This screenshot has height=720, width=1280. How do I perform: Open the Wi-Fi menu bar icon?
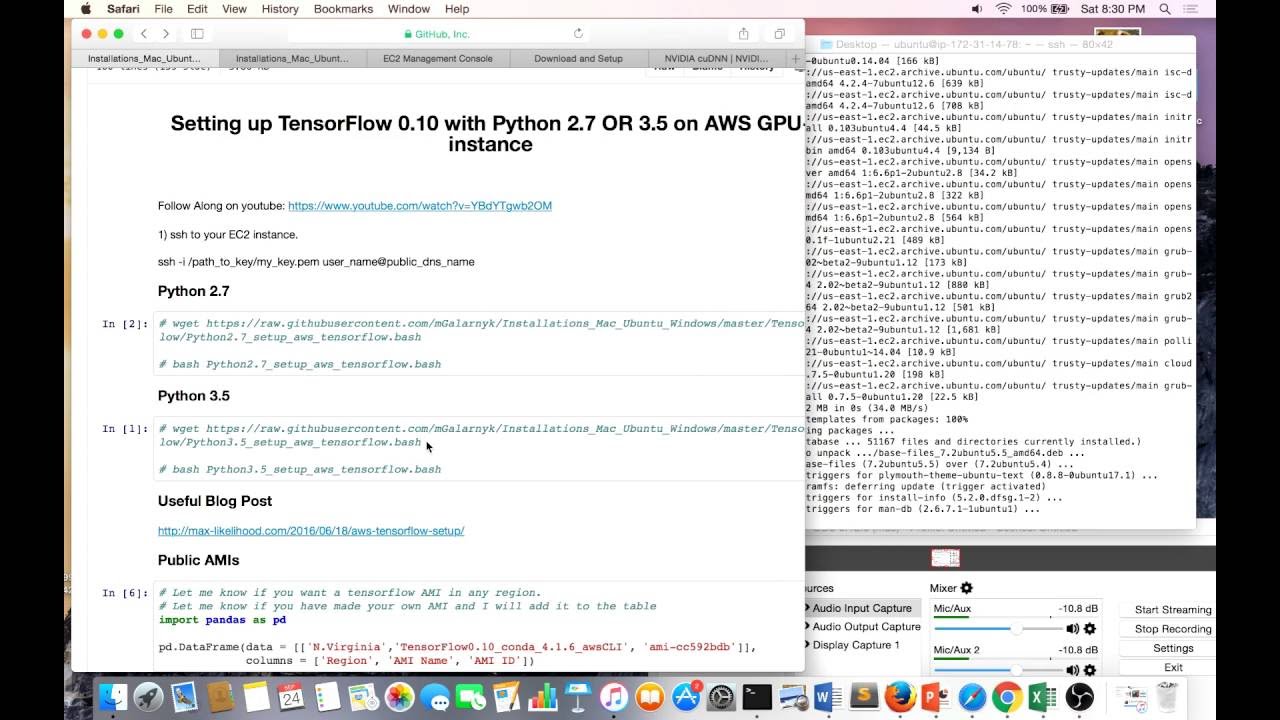(1004, 9)
